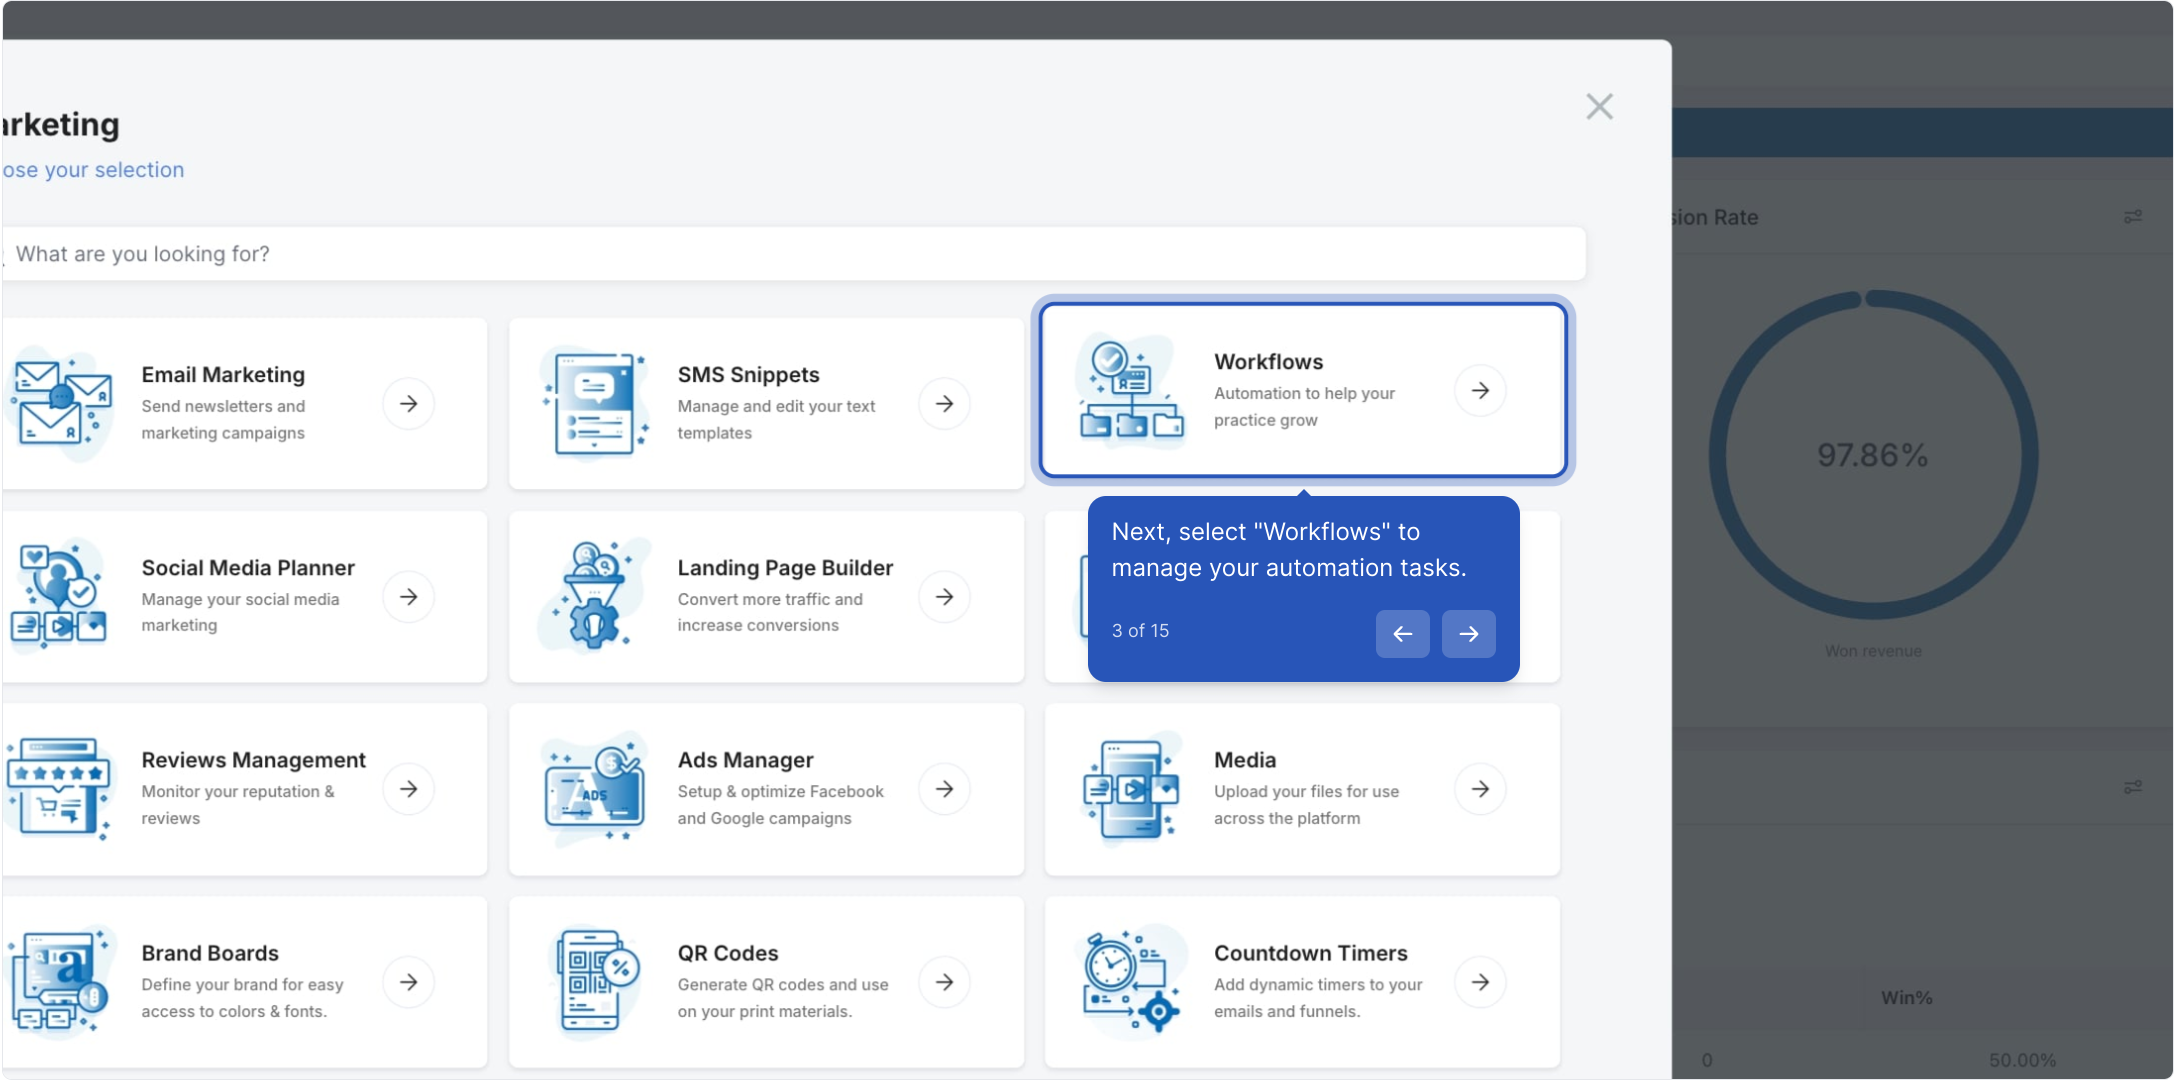Click the Workflows card arrow button
The image size is (2176, 1080).
click(x=1480, y=391)
